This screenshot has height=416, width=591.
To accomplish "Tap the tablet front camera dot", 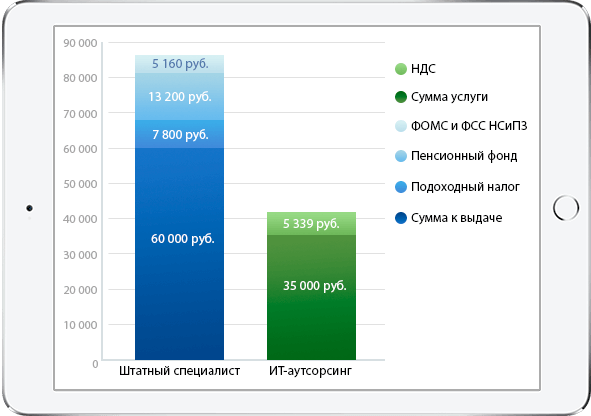I will coord(29,208).
